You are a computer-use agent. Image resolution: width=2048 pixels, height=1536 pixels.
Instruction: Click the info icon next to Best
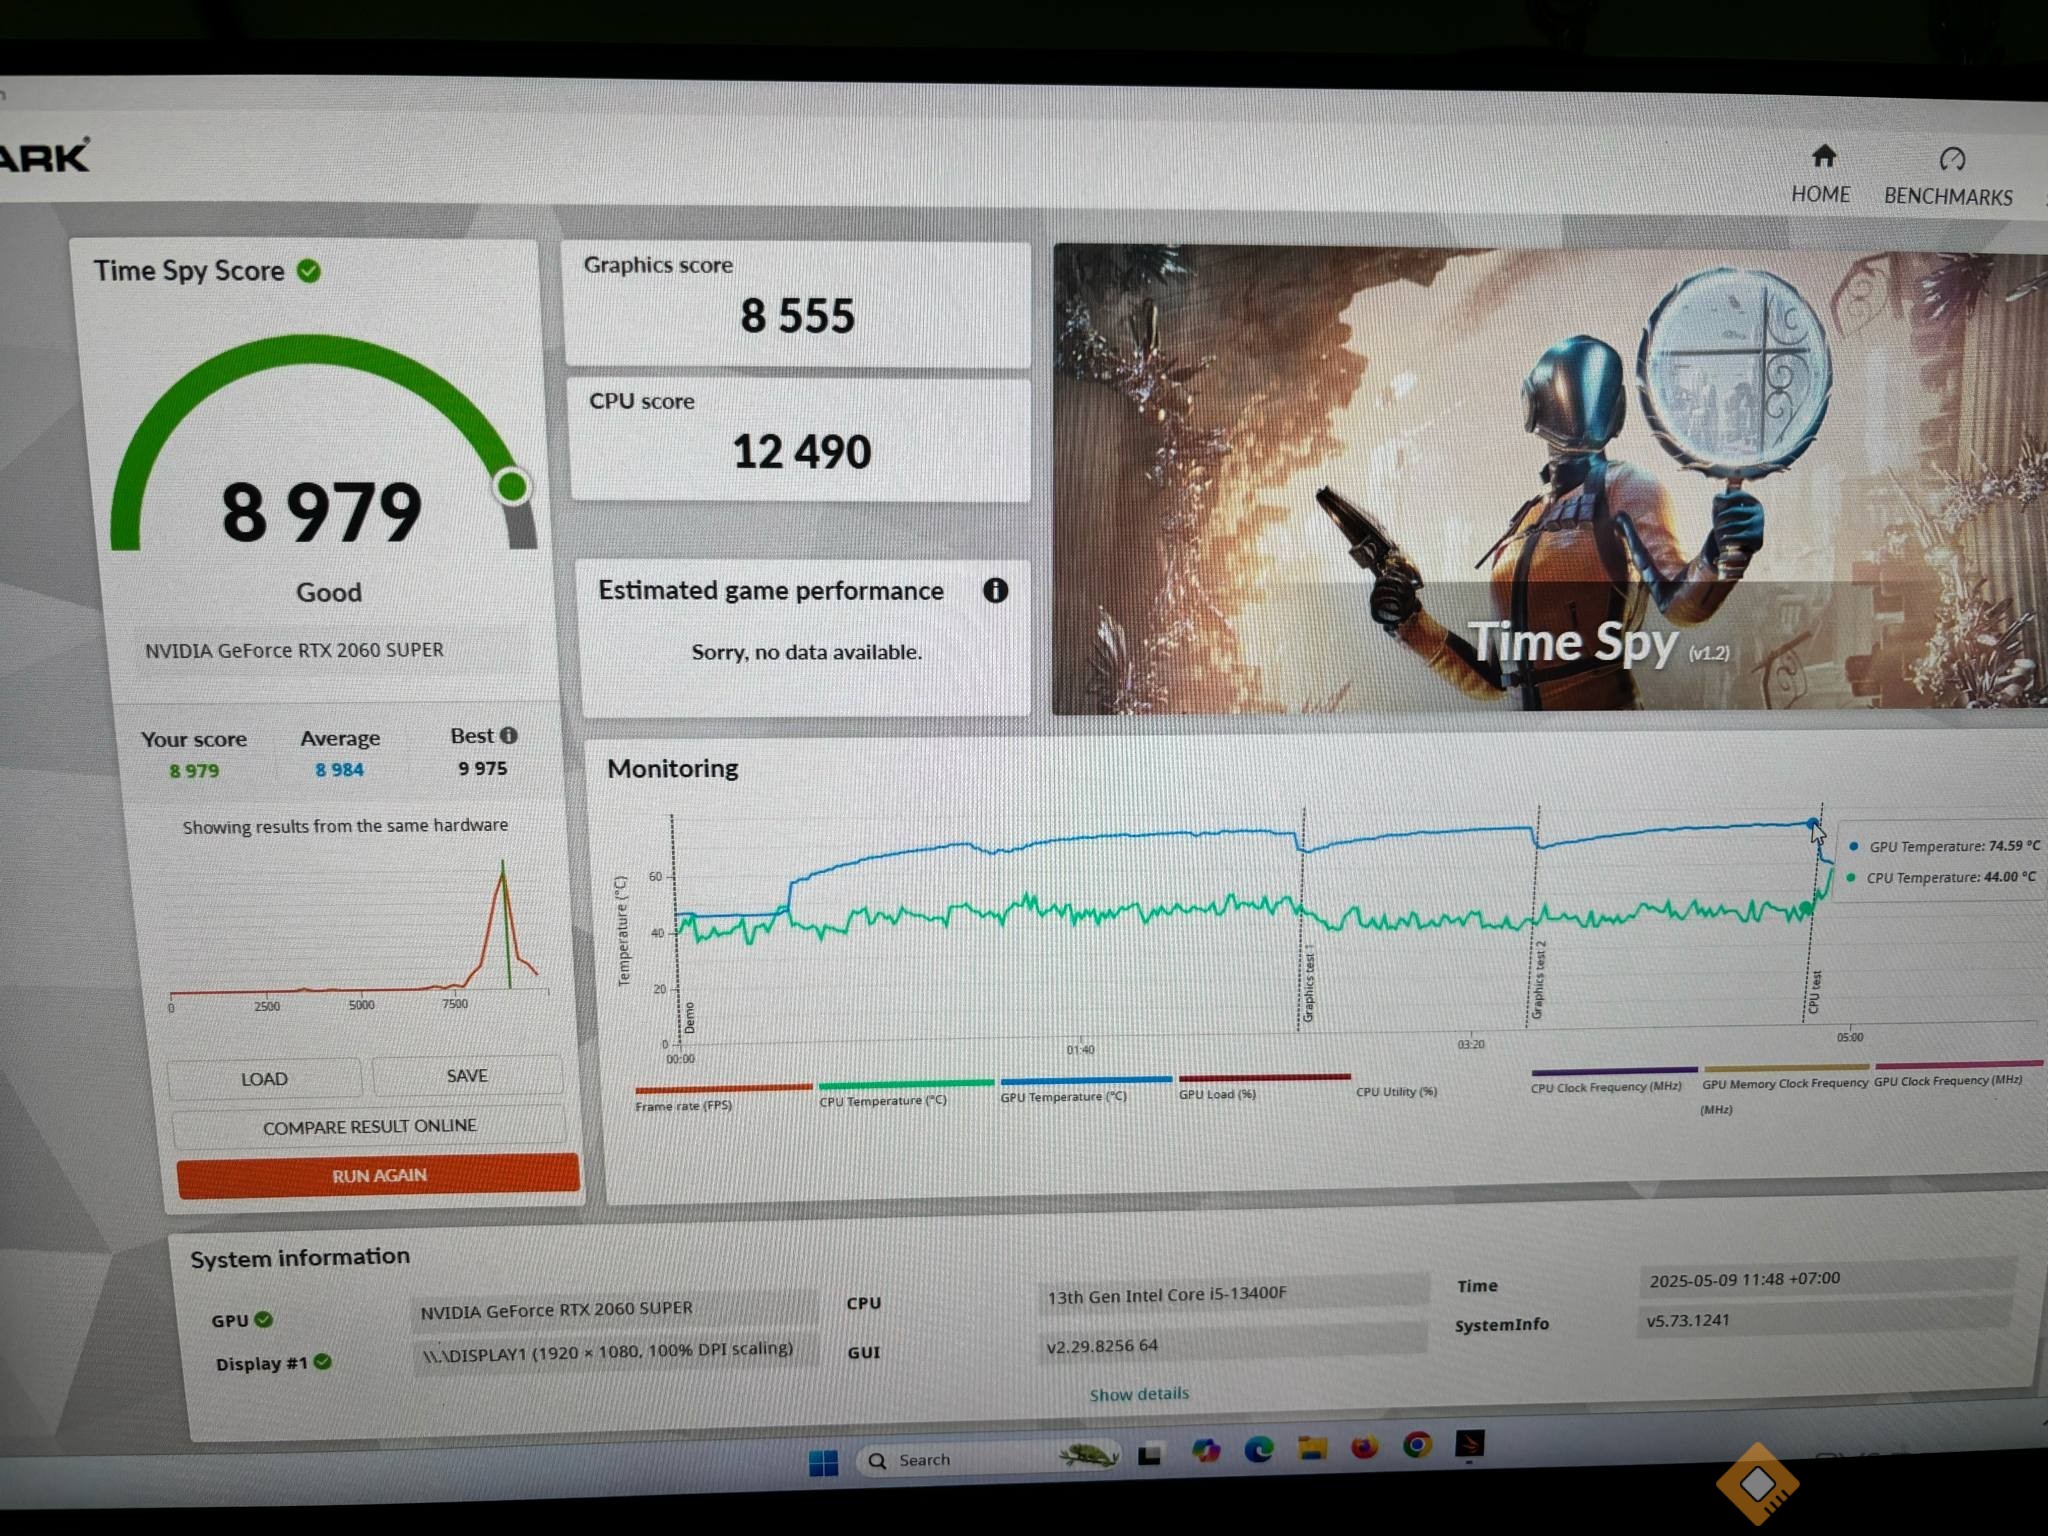[509, 735]
